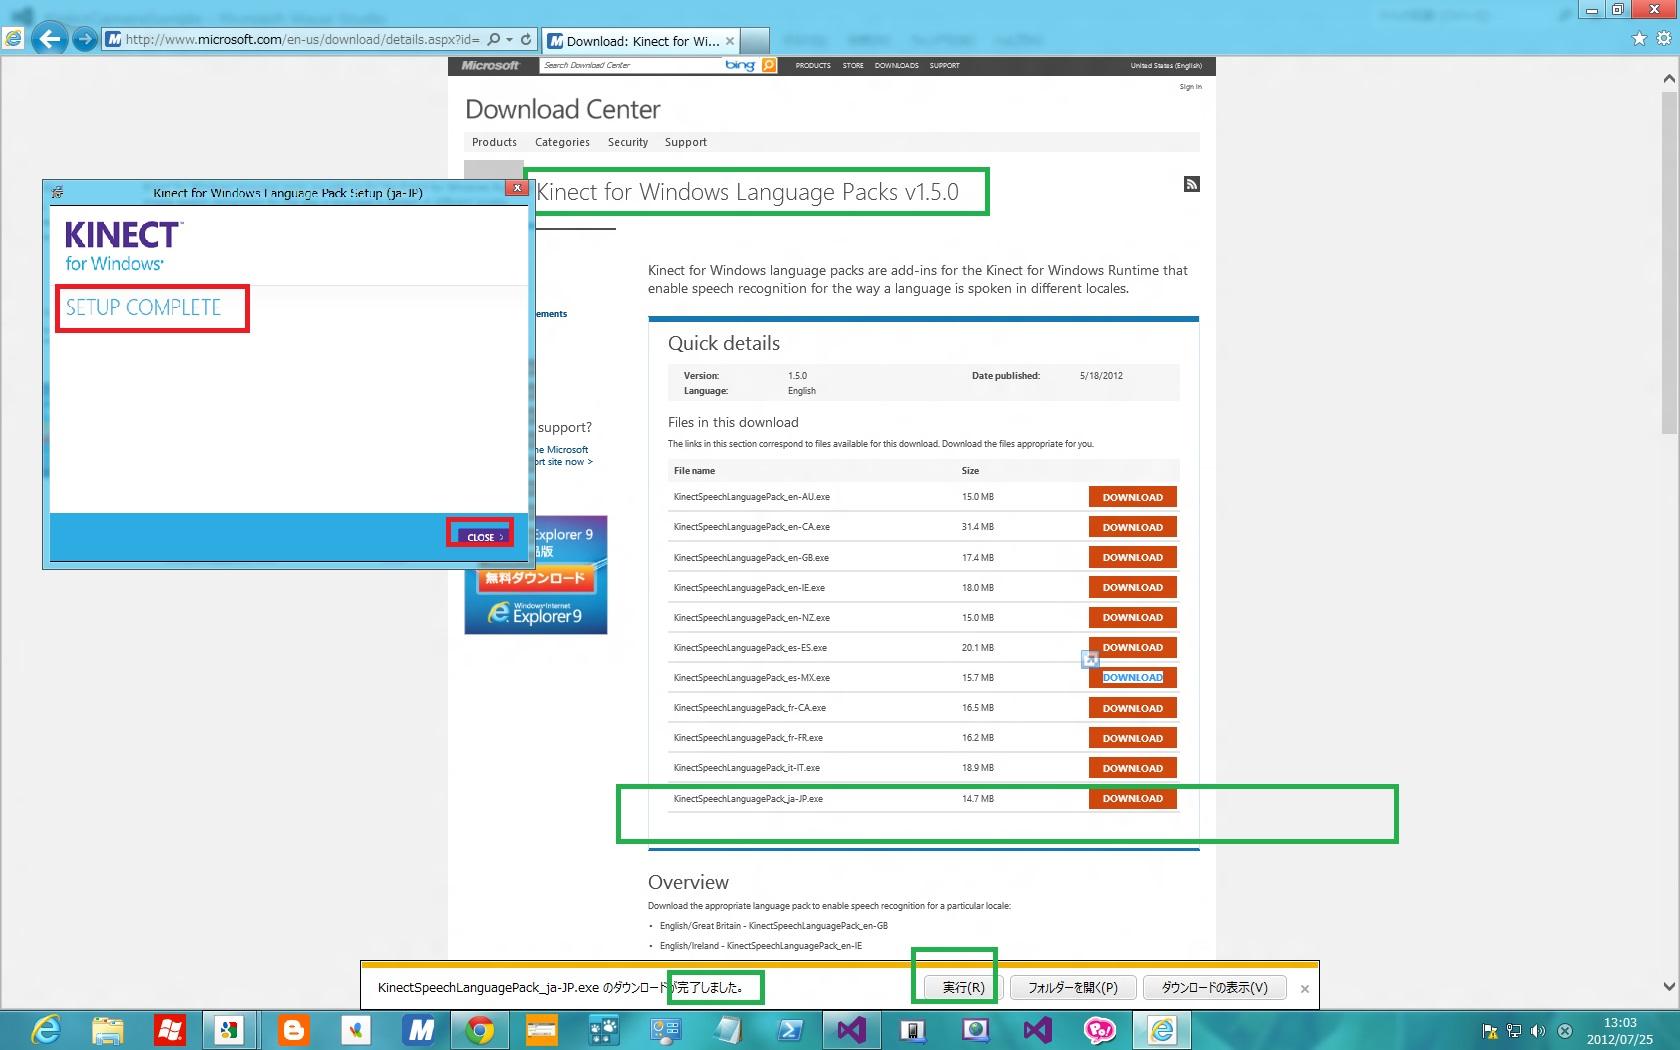
Task: Open STORE in the dark Microsoft header
Action: point(853,66)
